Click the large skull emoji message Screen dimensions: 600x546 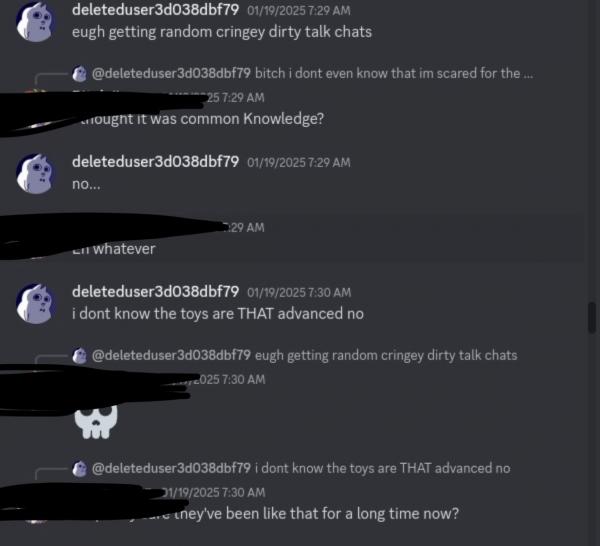pyautogui.click(x=96, y=422)
